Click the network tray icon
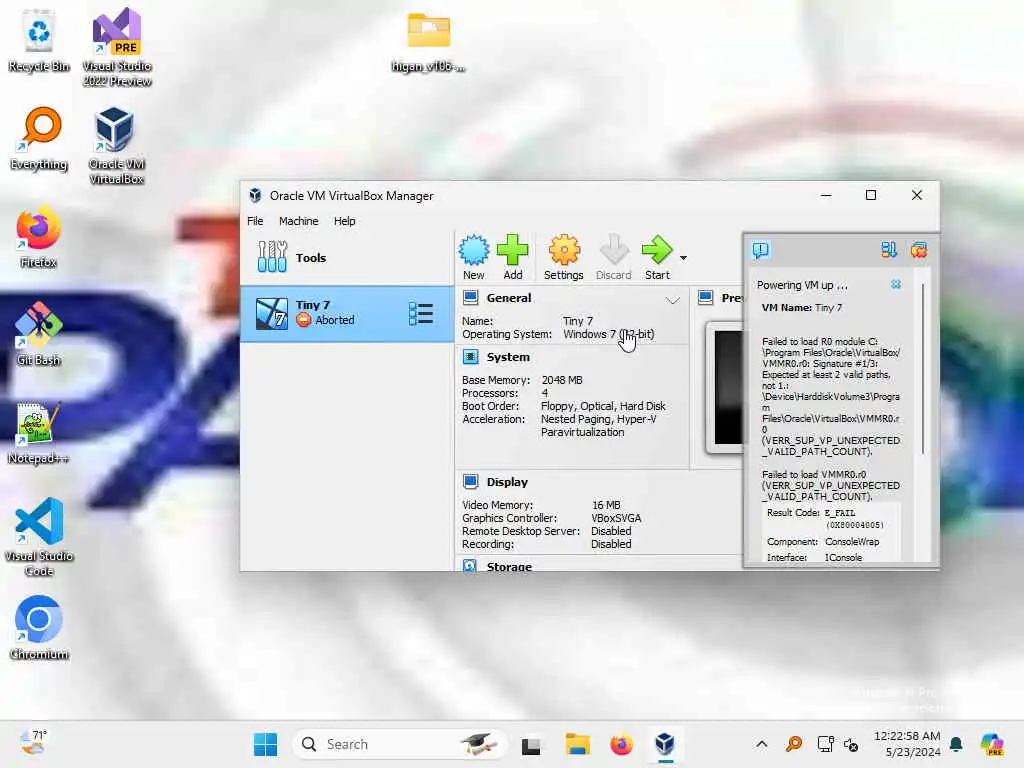The height and width of the screenshot is (768, 1024). pyautogui.click(x=825, y=744)
